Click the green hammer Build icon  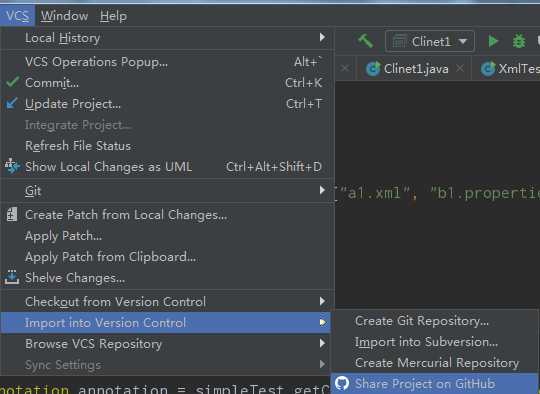pyautogui.click(x=366, y=41)
